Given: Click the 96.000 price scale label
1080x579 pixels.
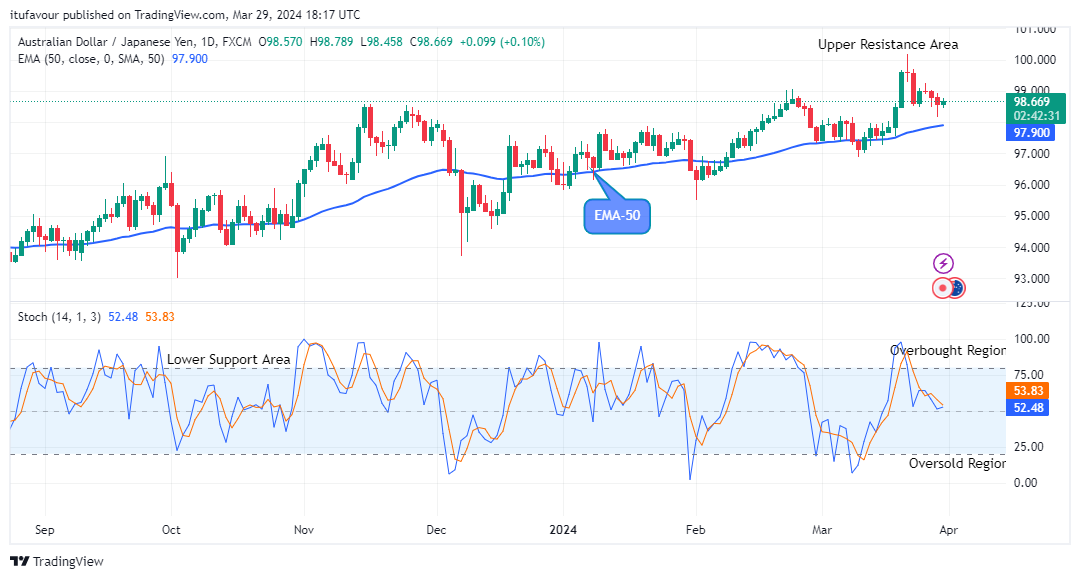Looking at the screenshot, I should click(1032, 185).
